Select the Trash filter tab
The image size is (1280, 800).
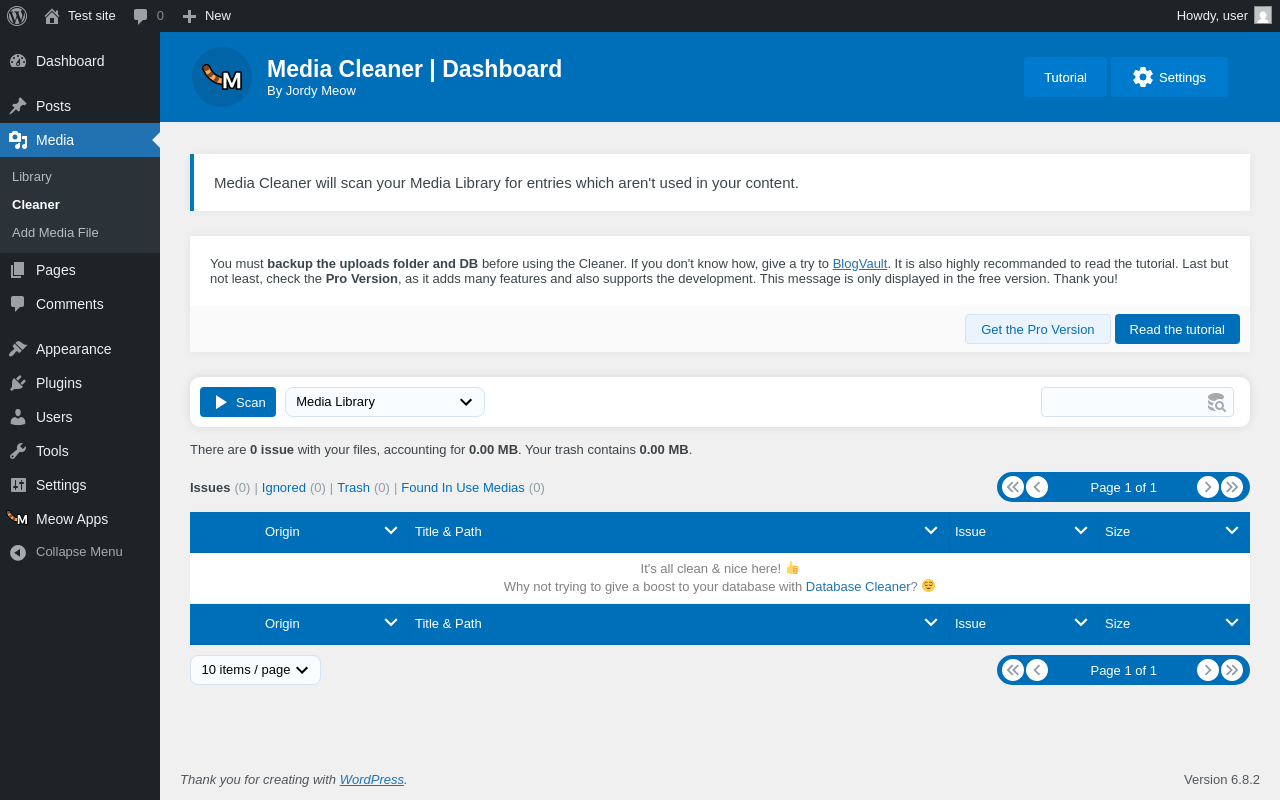tap(353, 487)
